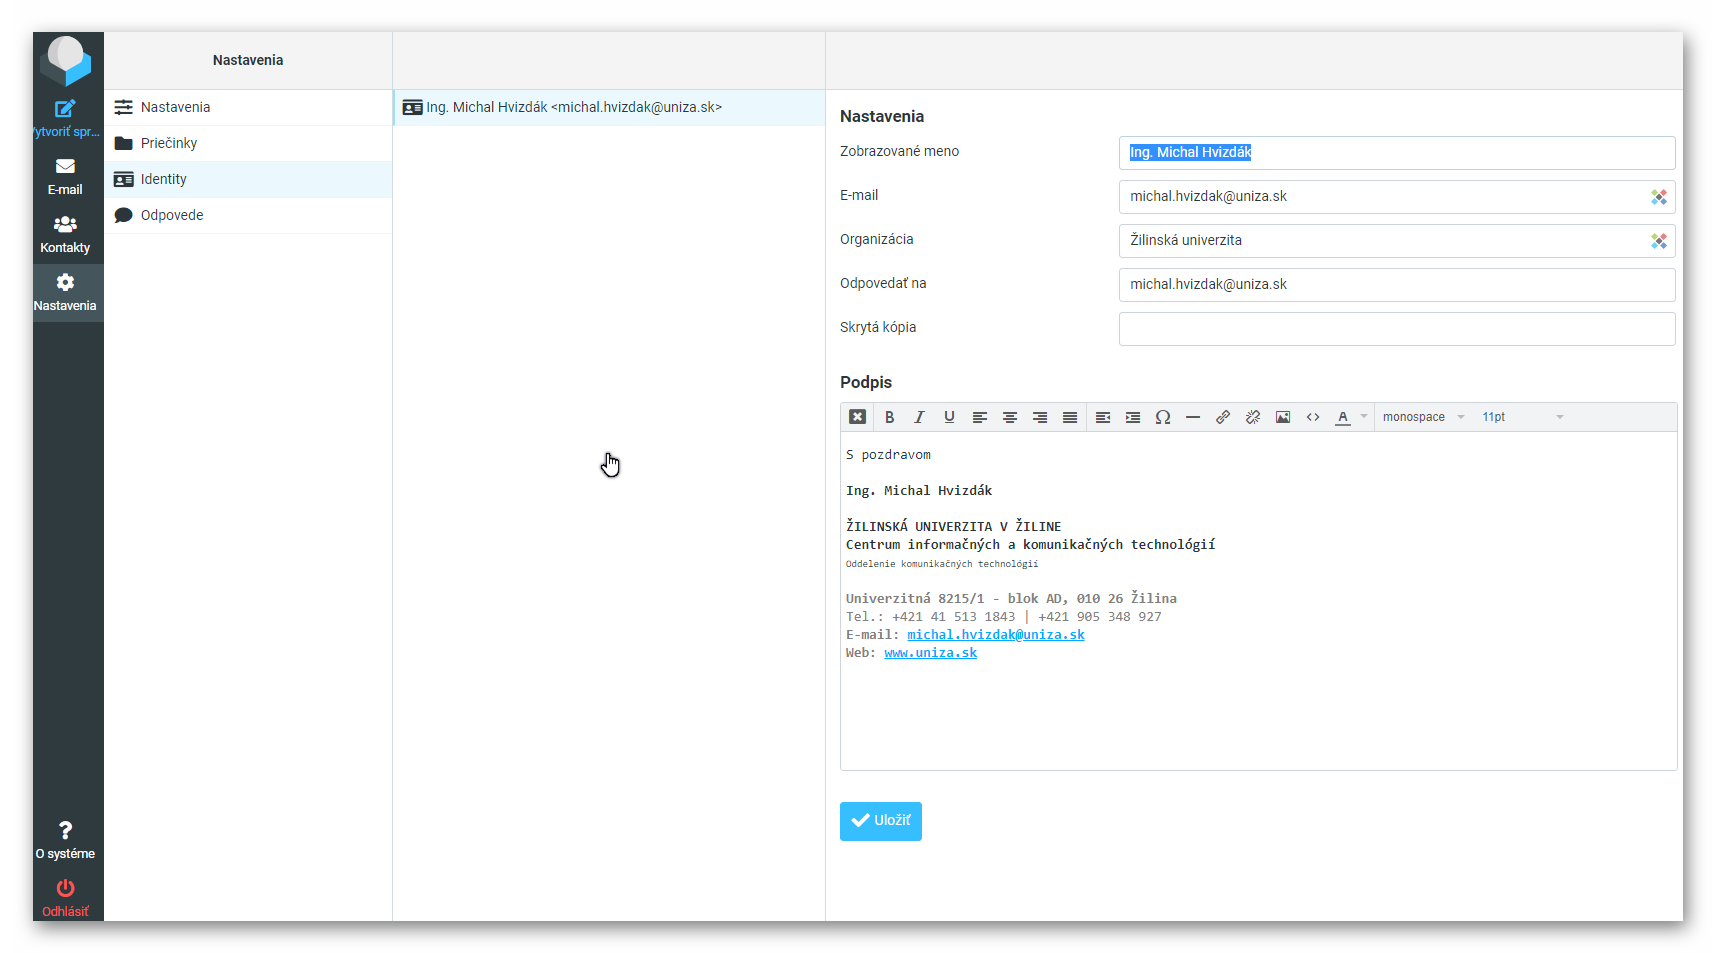Center align the signature text

1010,417
